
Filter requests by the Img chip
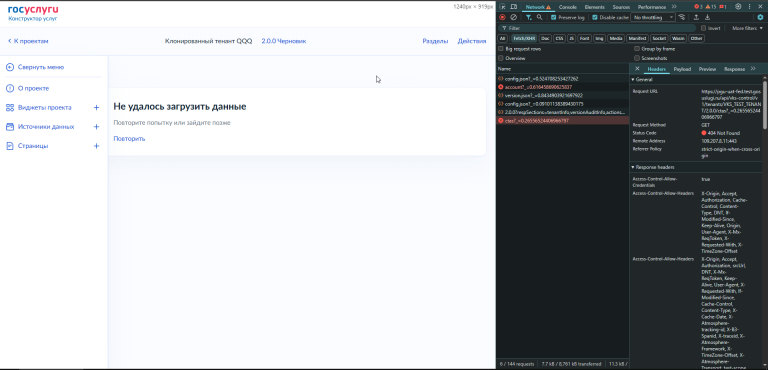pos(599,38)
